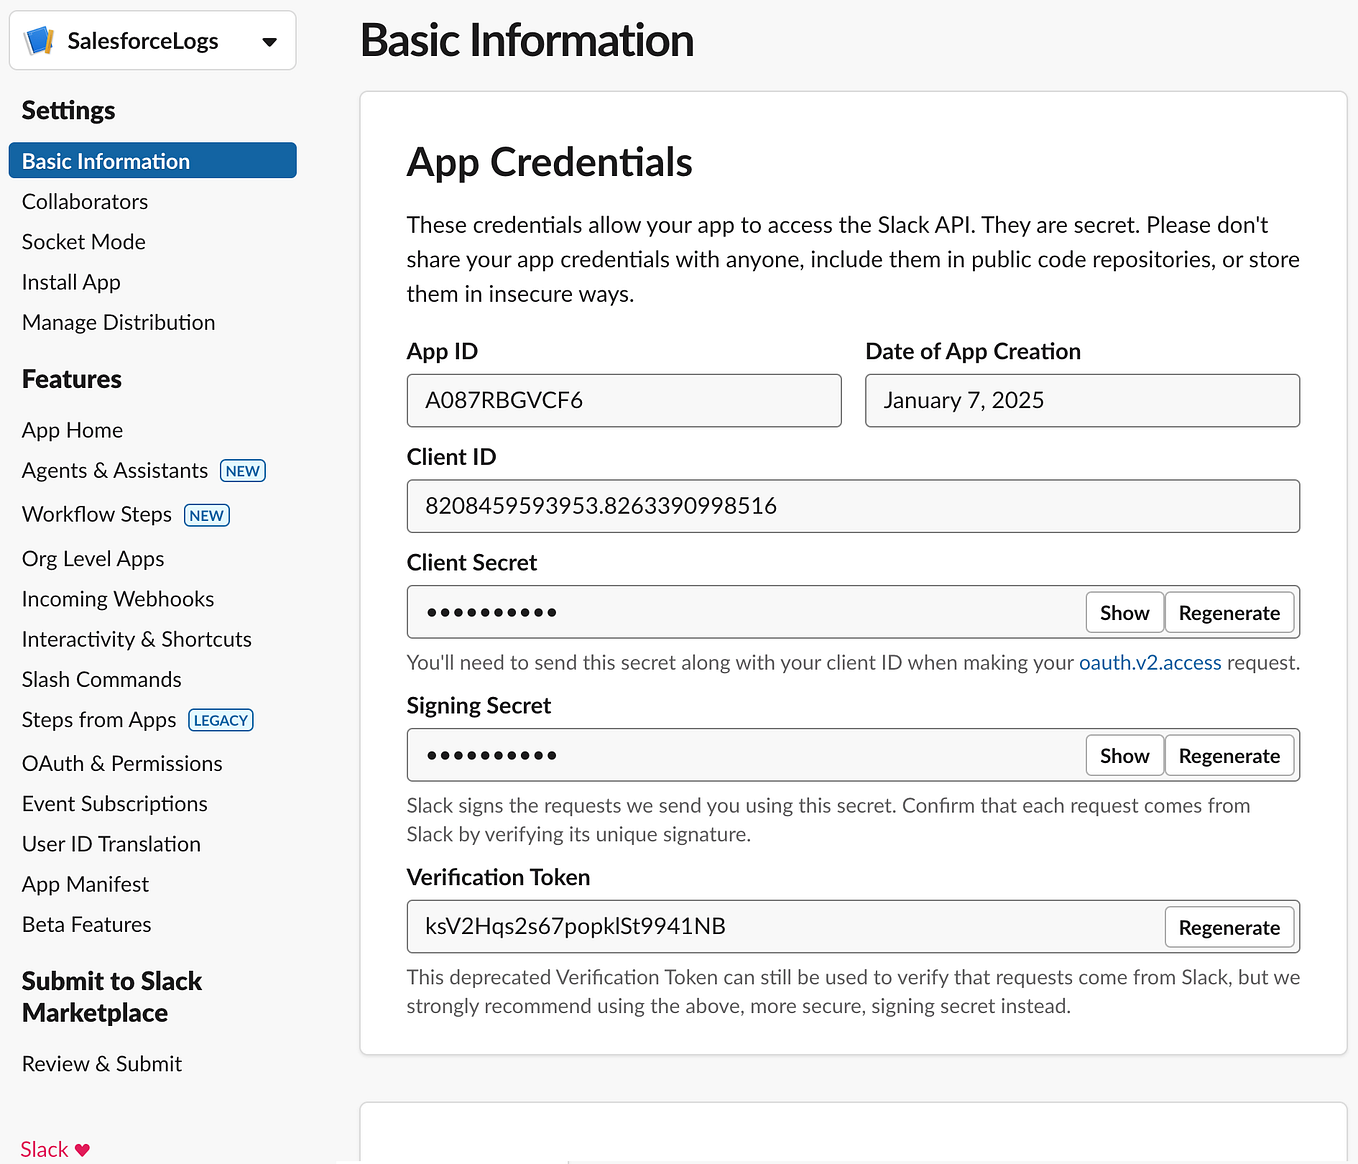Go to the Install App page
The height and width of the screenshot is (1164, 1358).
click(x=71, y=281)
